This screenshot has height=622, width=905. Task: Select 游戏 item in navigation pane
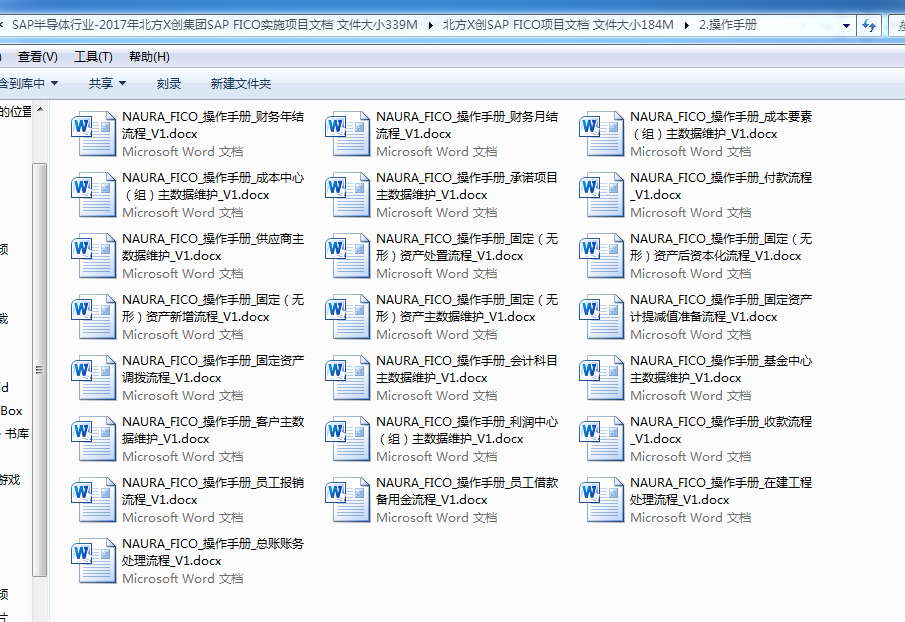tap(10, 480)
